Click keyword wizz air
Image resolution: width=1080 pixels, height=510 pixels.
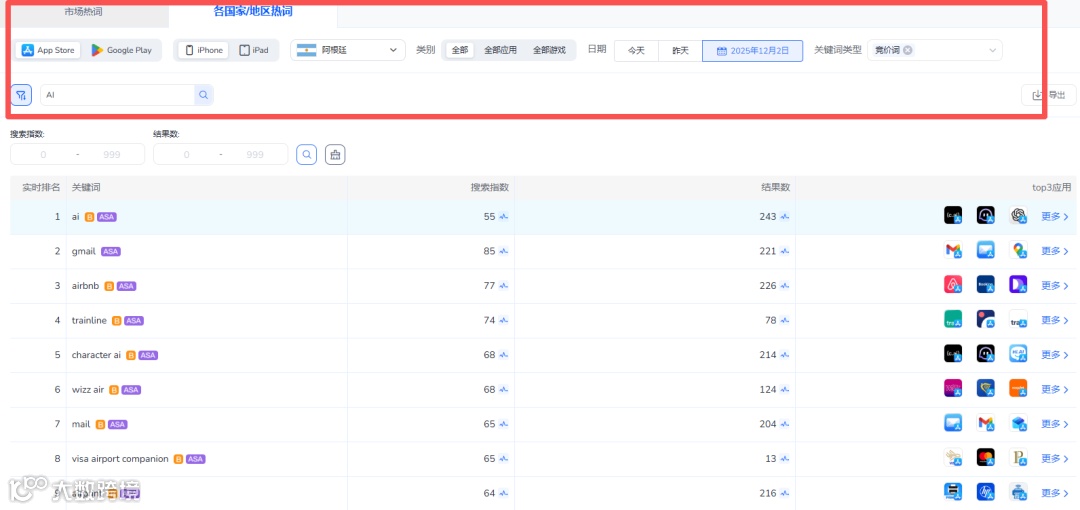87,389
